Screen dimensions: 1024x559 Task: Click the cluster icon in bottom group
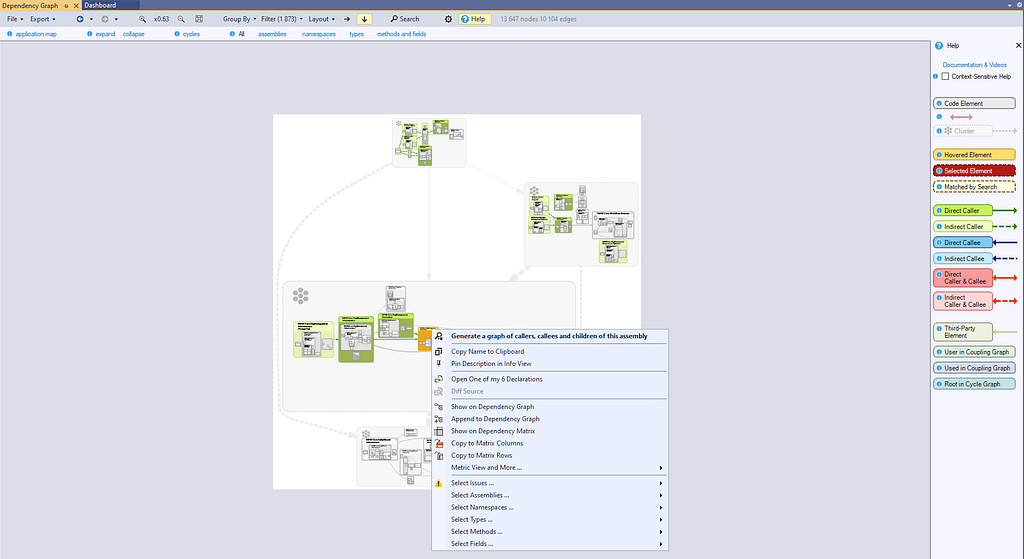tap(366, 434)
